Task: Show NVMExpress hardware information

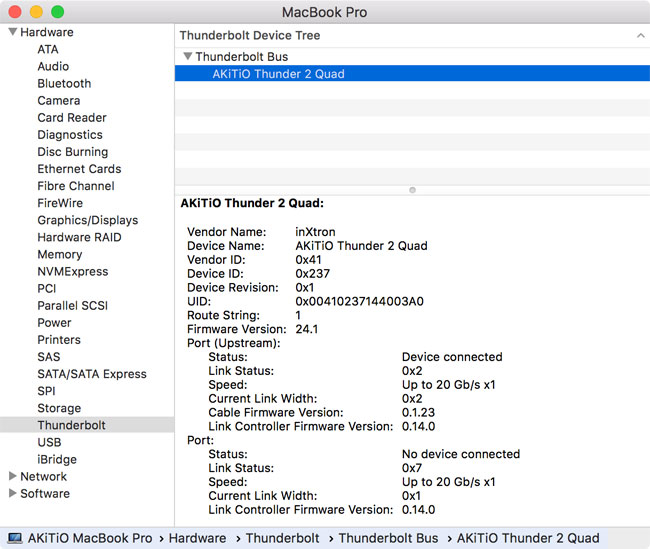Action: coord(72,271)
